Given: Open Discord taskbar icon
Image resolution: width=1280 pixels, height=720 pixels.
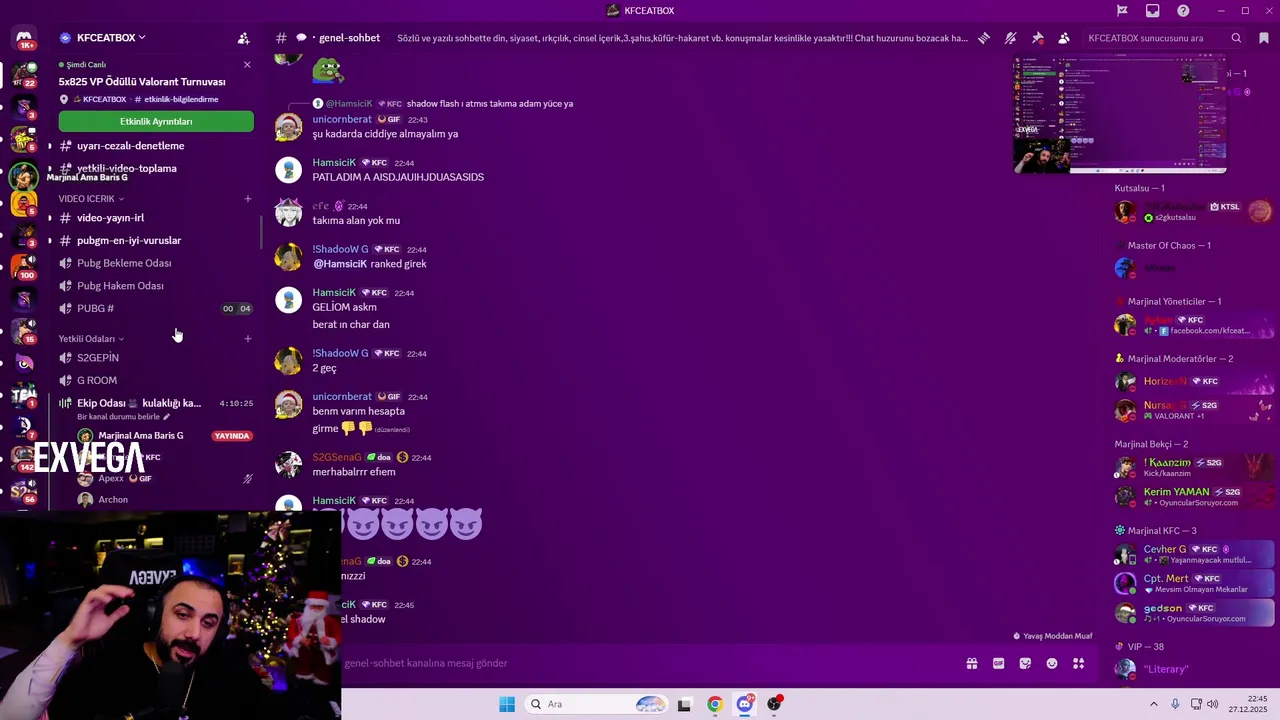Looking at the screenshot, I should pyautogui.click(x=745, y=704).
